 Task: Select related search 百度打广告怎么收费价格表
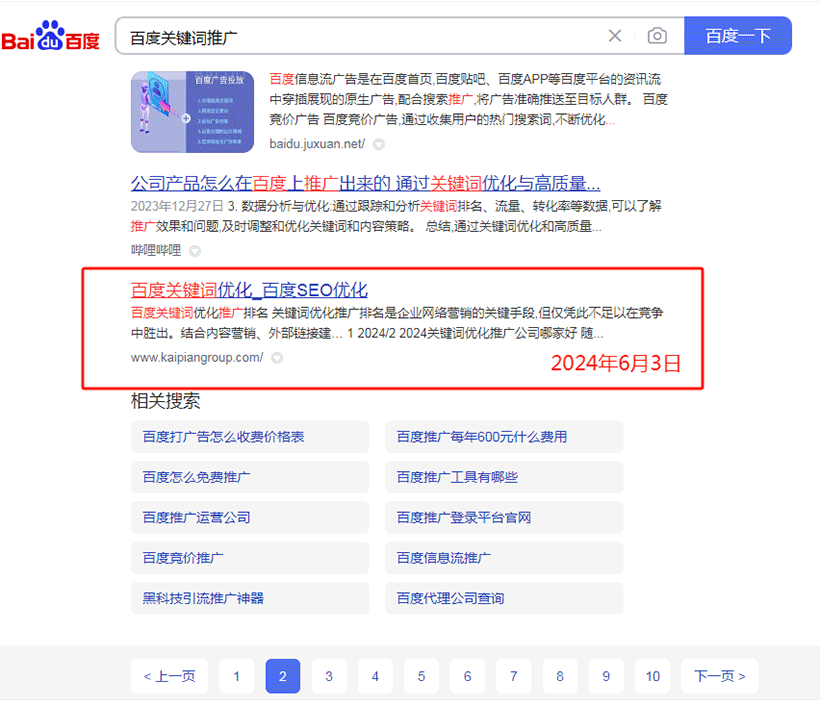(223, 437)
